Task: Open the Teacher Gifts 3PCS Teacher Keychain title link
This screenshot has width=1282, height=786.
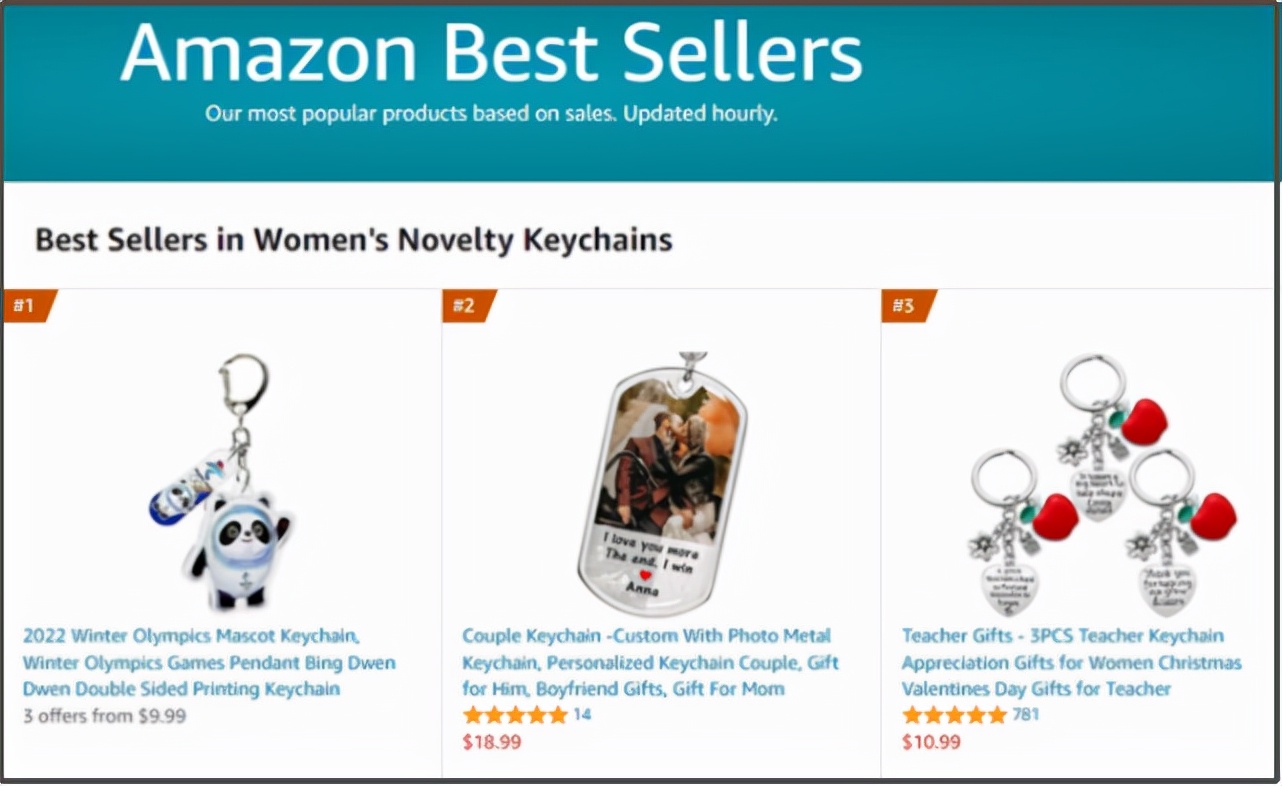Action: click(1071, 662)
